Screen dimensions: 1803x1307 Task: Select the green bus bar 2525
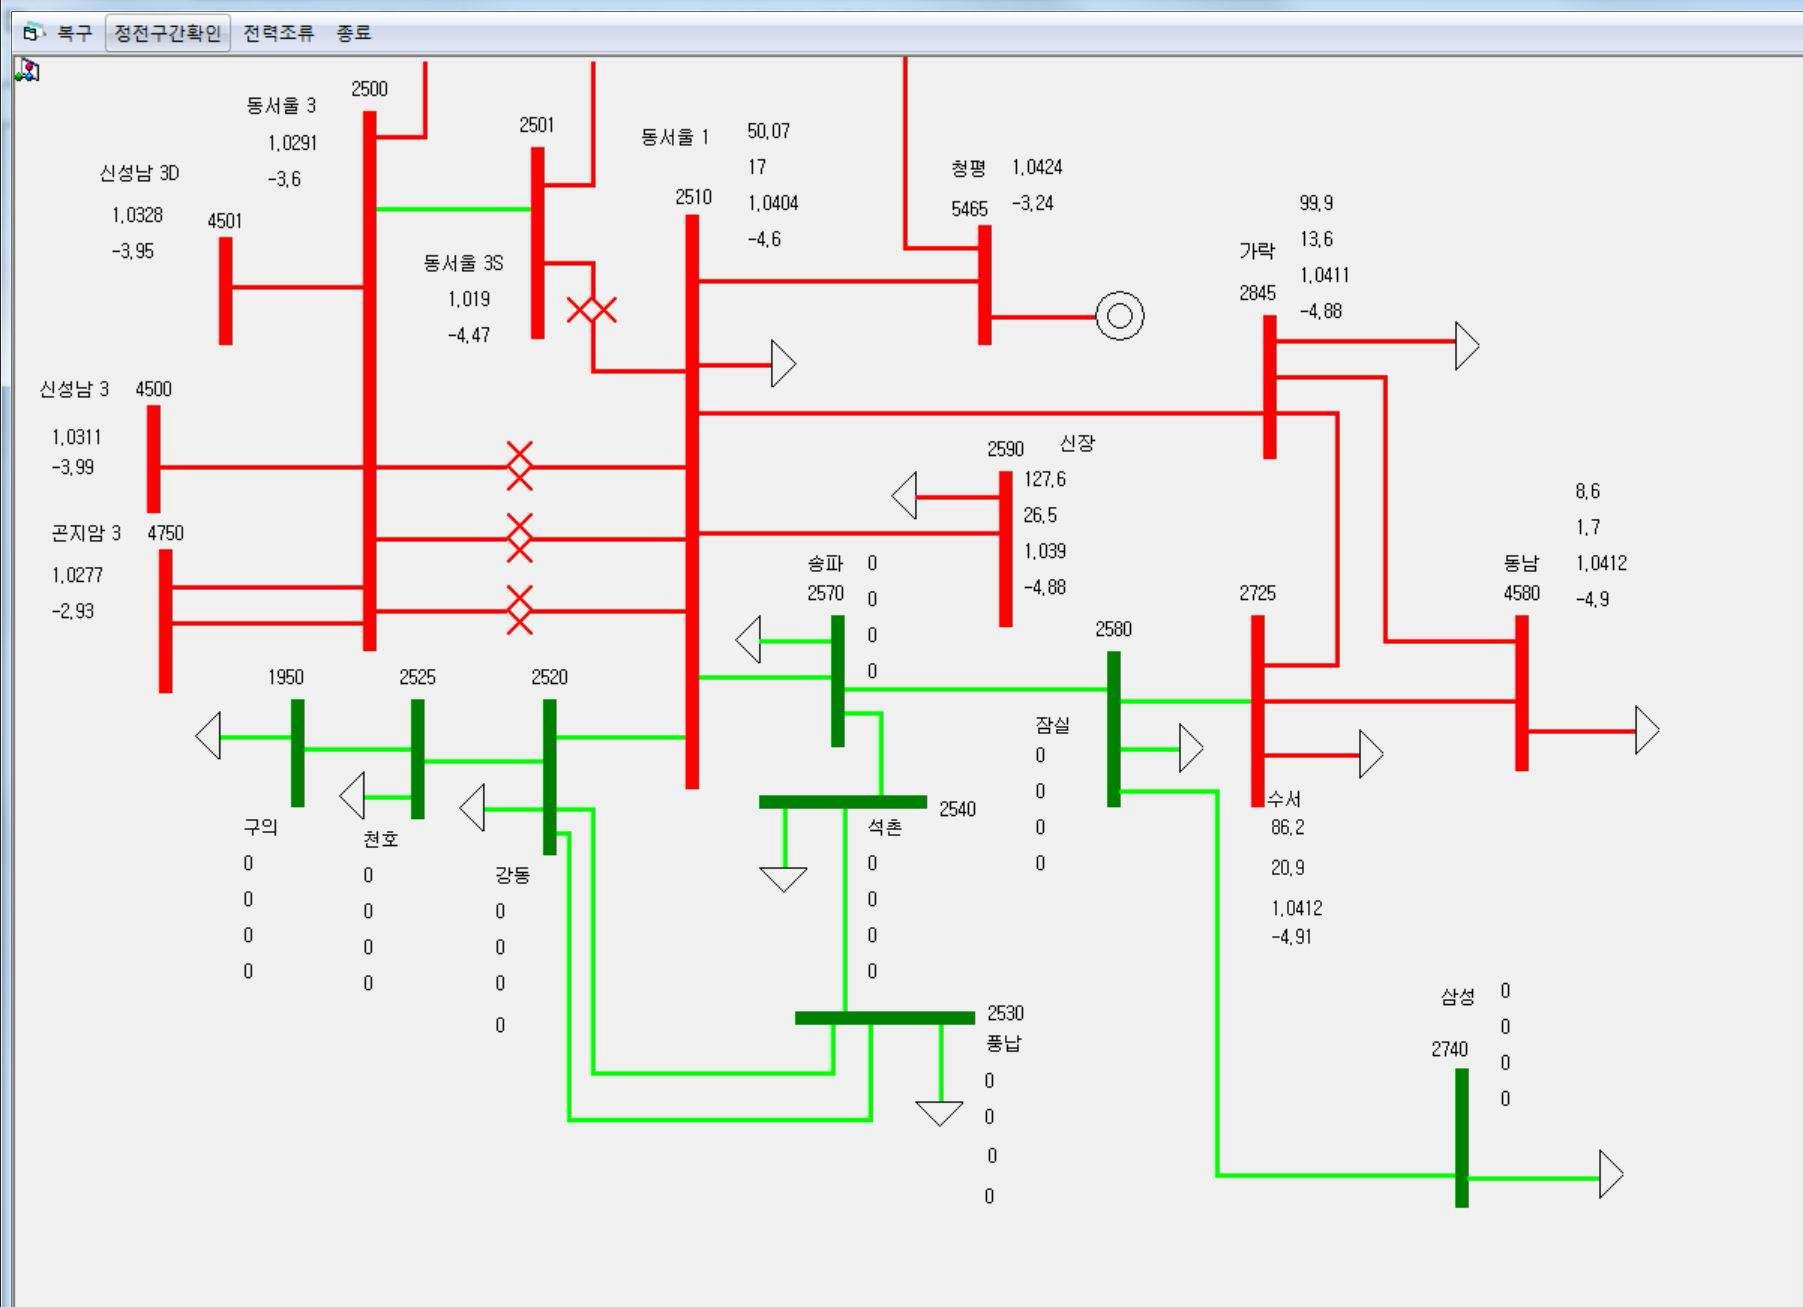click(x=418, y=759)
